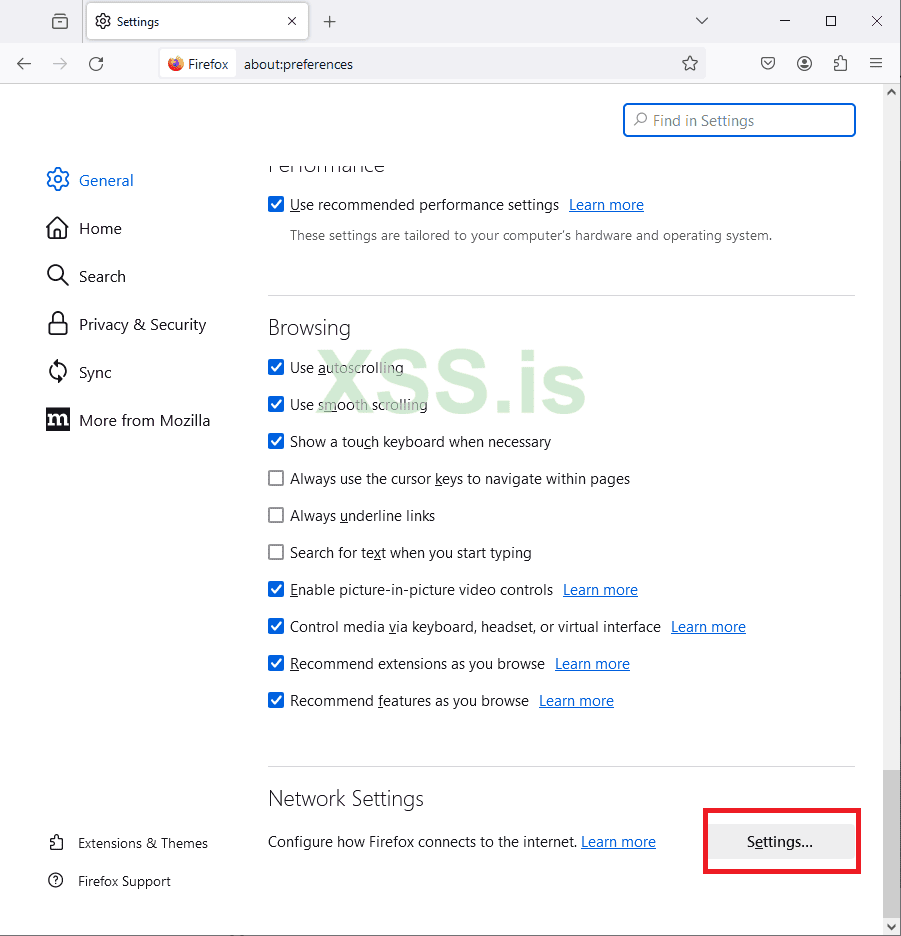The image size is (901, 936).
Task: Open the Extensions puzzle icon
Action: [x=840, y=64]
